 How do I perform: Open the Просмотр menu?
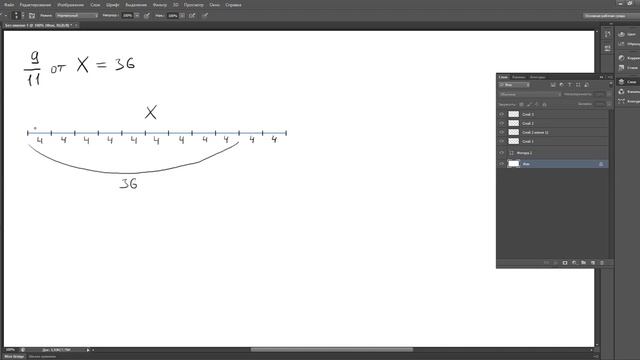point(193,5)
